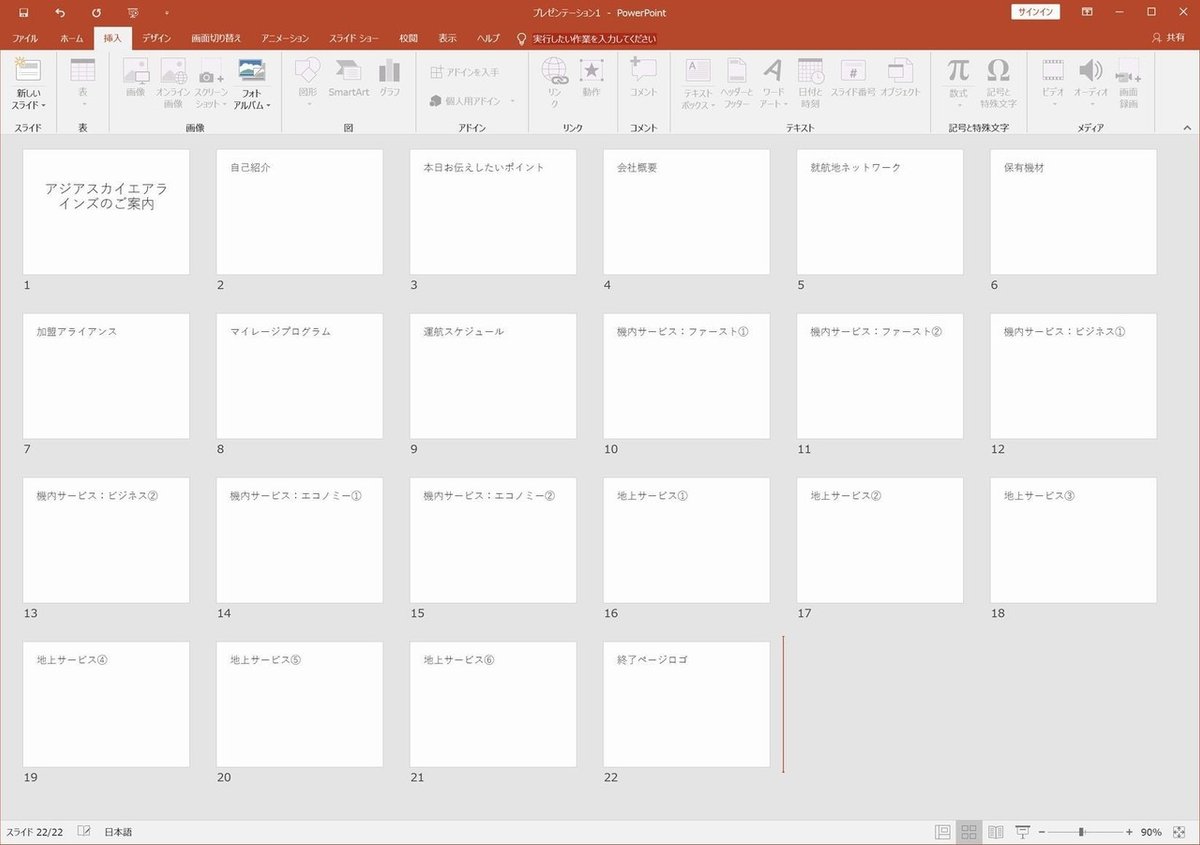The image size is (1200, 845).
Task: Select the 会社概要 slide thumbnail
Action: pyautogui.click(x=686, y=212)
